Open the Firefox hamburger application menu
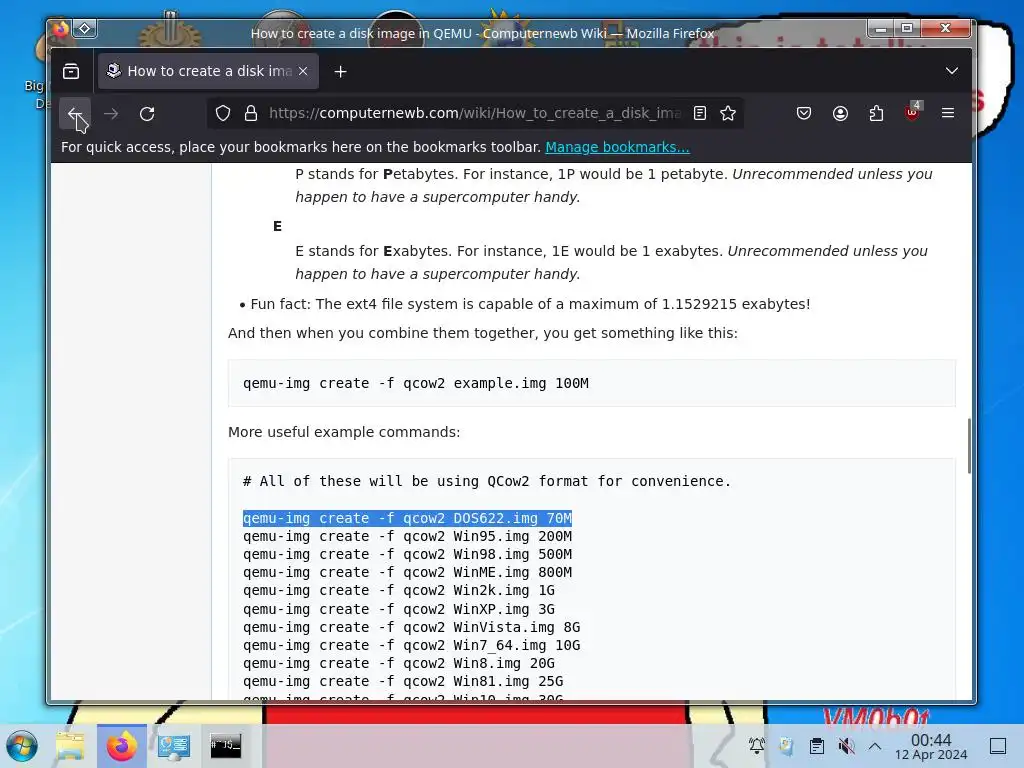The height and width of the screenshot is (768, 1024). [x=948, y=114]
